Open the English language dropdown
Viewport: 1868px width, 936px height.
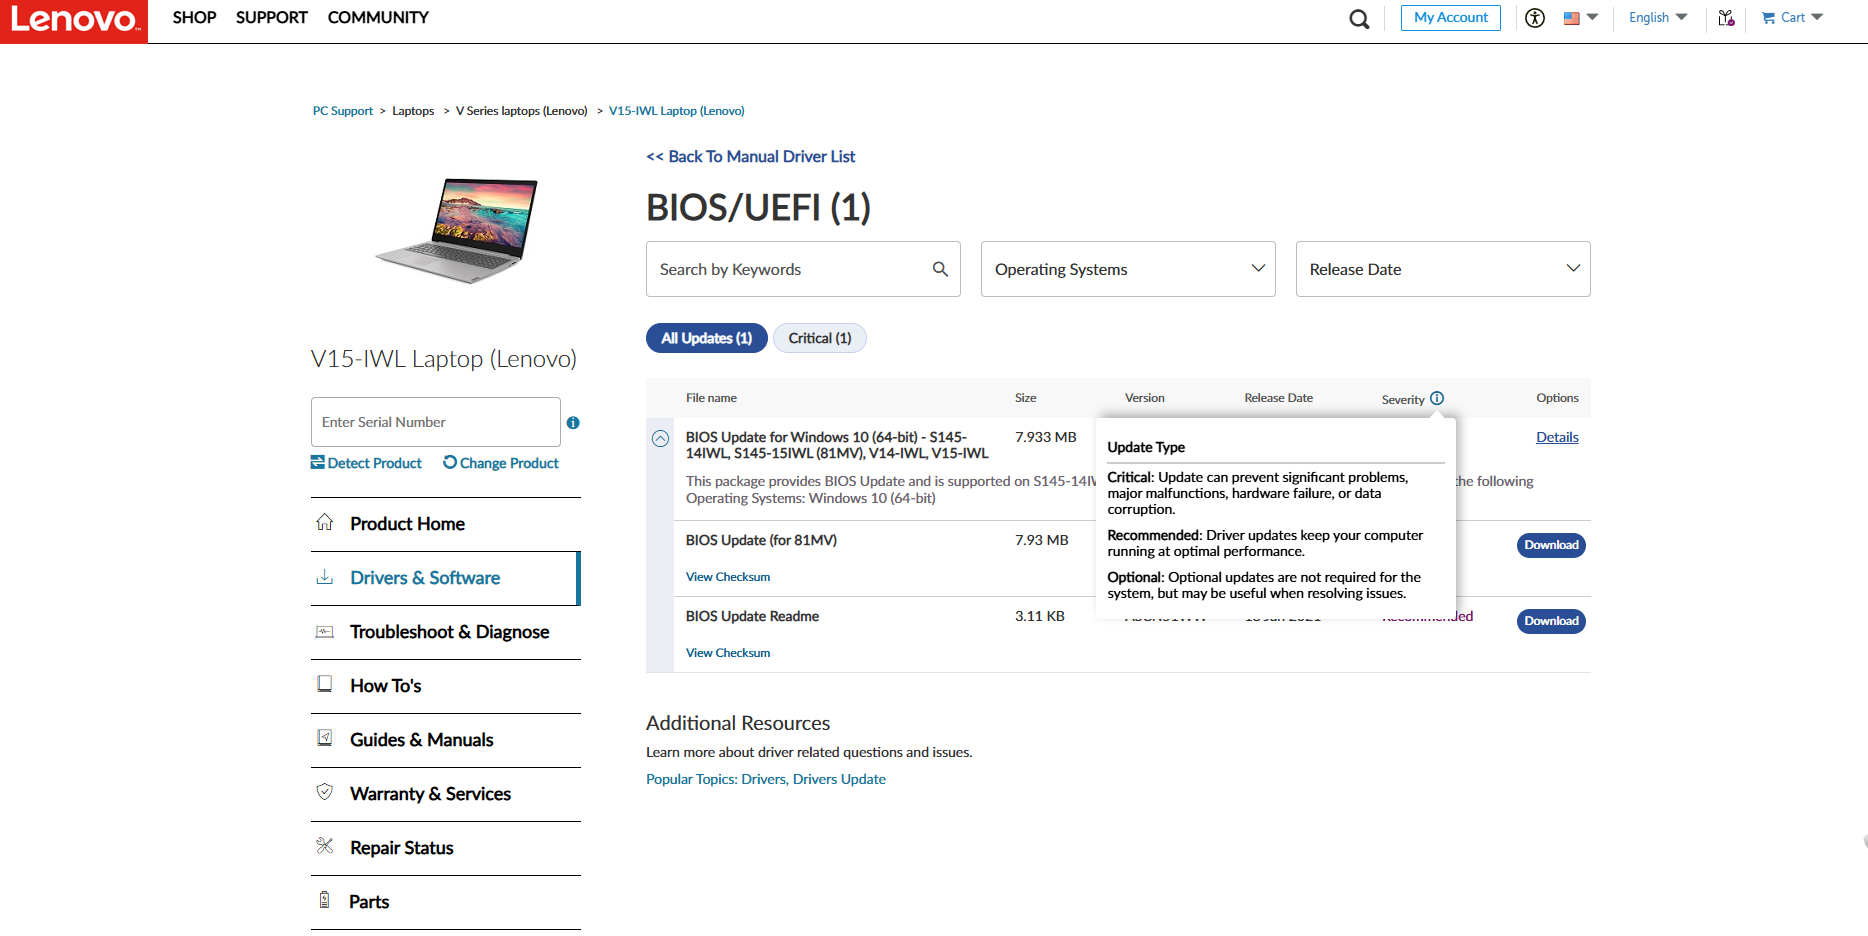(x=1658, y=18)
